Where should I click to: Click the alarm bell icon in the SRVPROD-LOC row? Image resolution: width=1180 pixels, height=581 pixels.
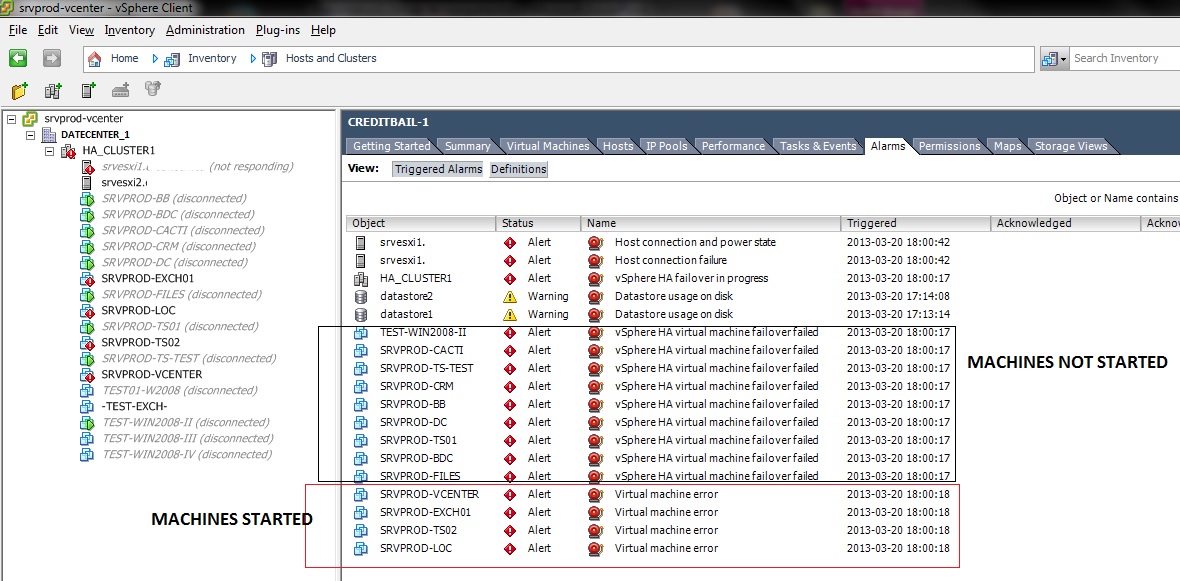click(596, 548)
